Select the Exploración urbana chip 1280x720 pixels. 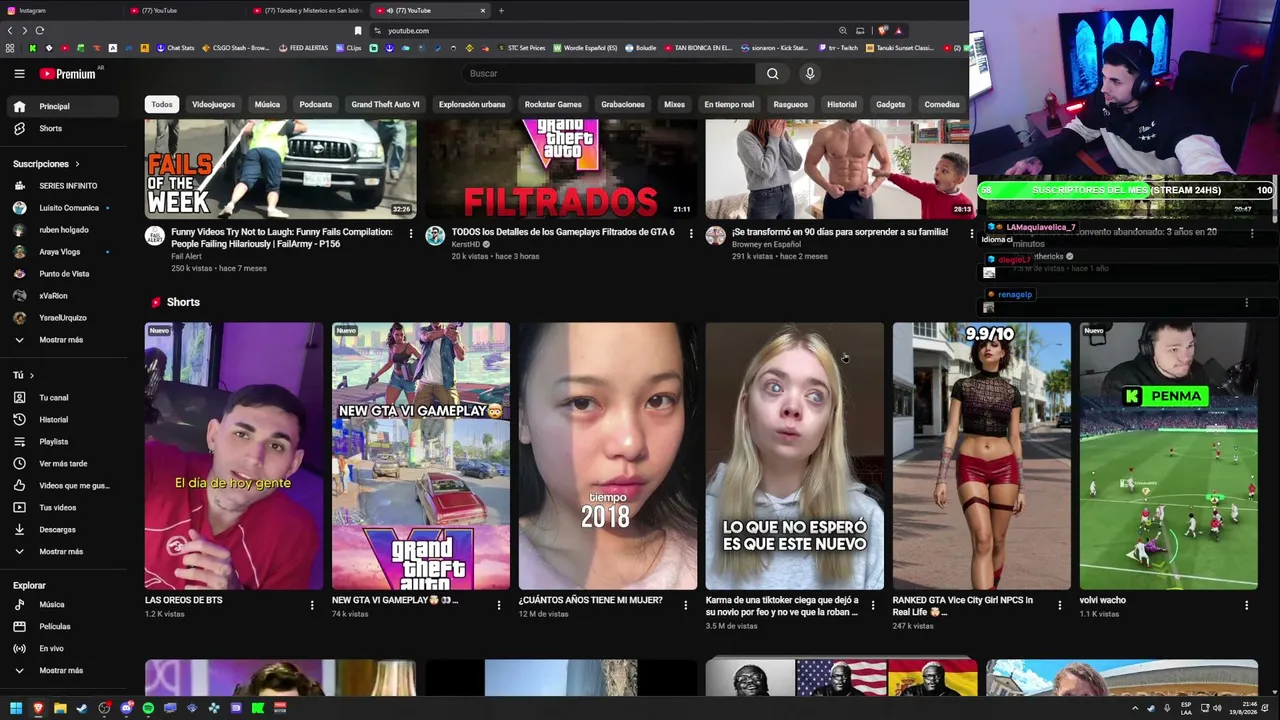[x=472, y=104]
